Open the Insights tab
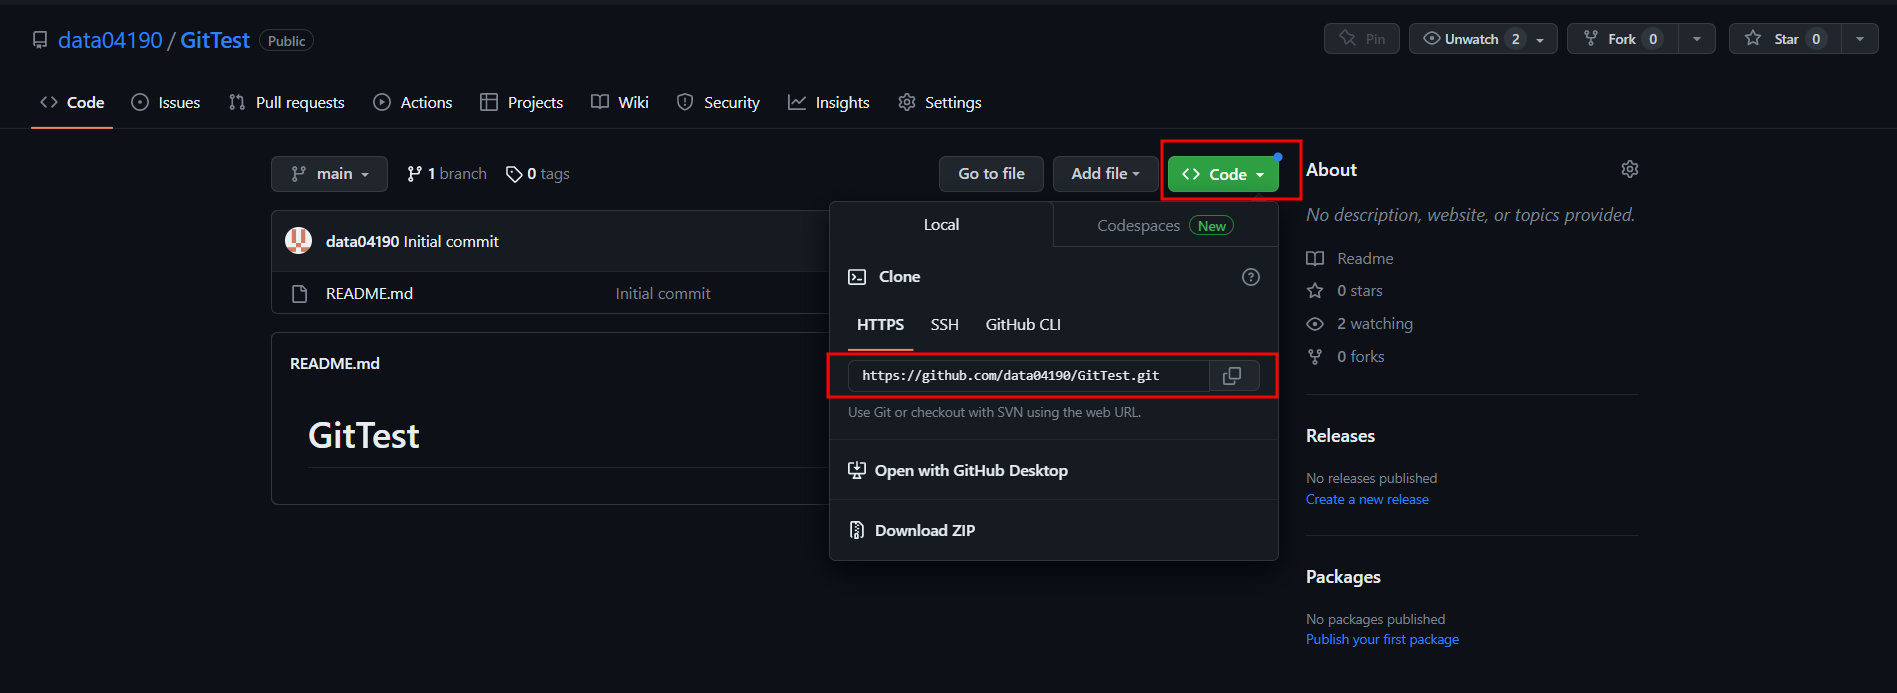Screen dimensions: 1897x693 (x=829, y=102)
